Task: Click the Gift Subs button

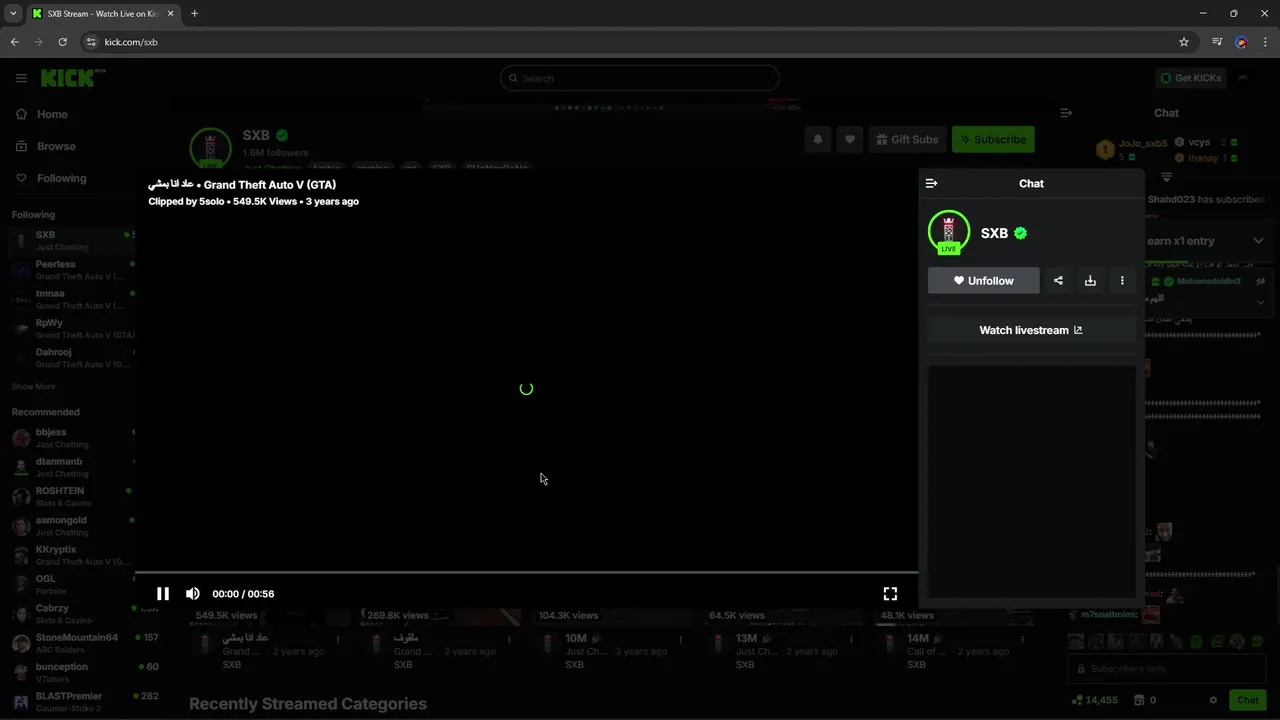Action: (906, 140)
